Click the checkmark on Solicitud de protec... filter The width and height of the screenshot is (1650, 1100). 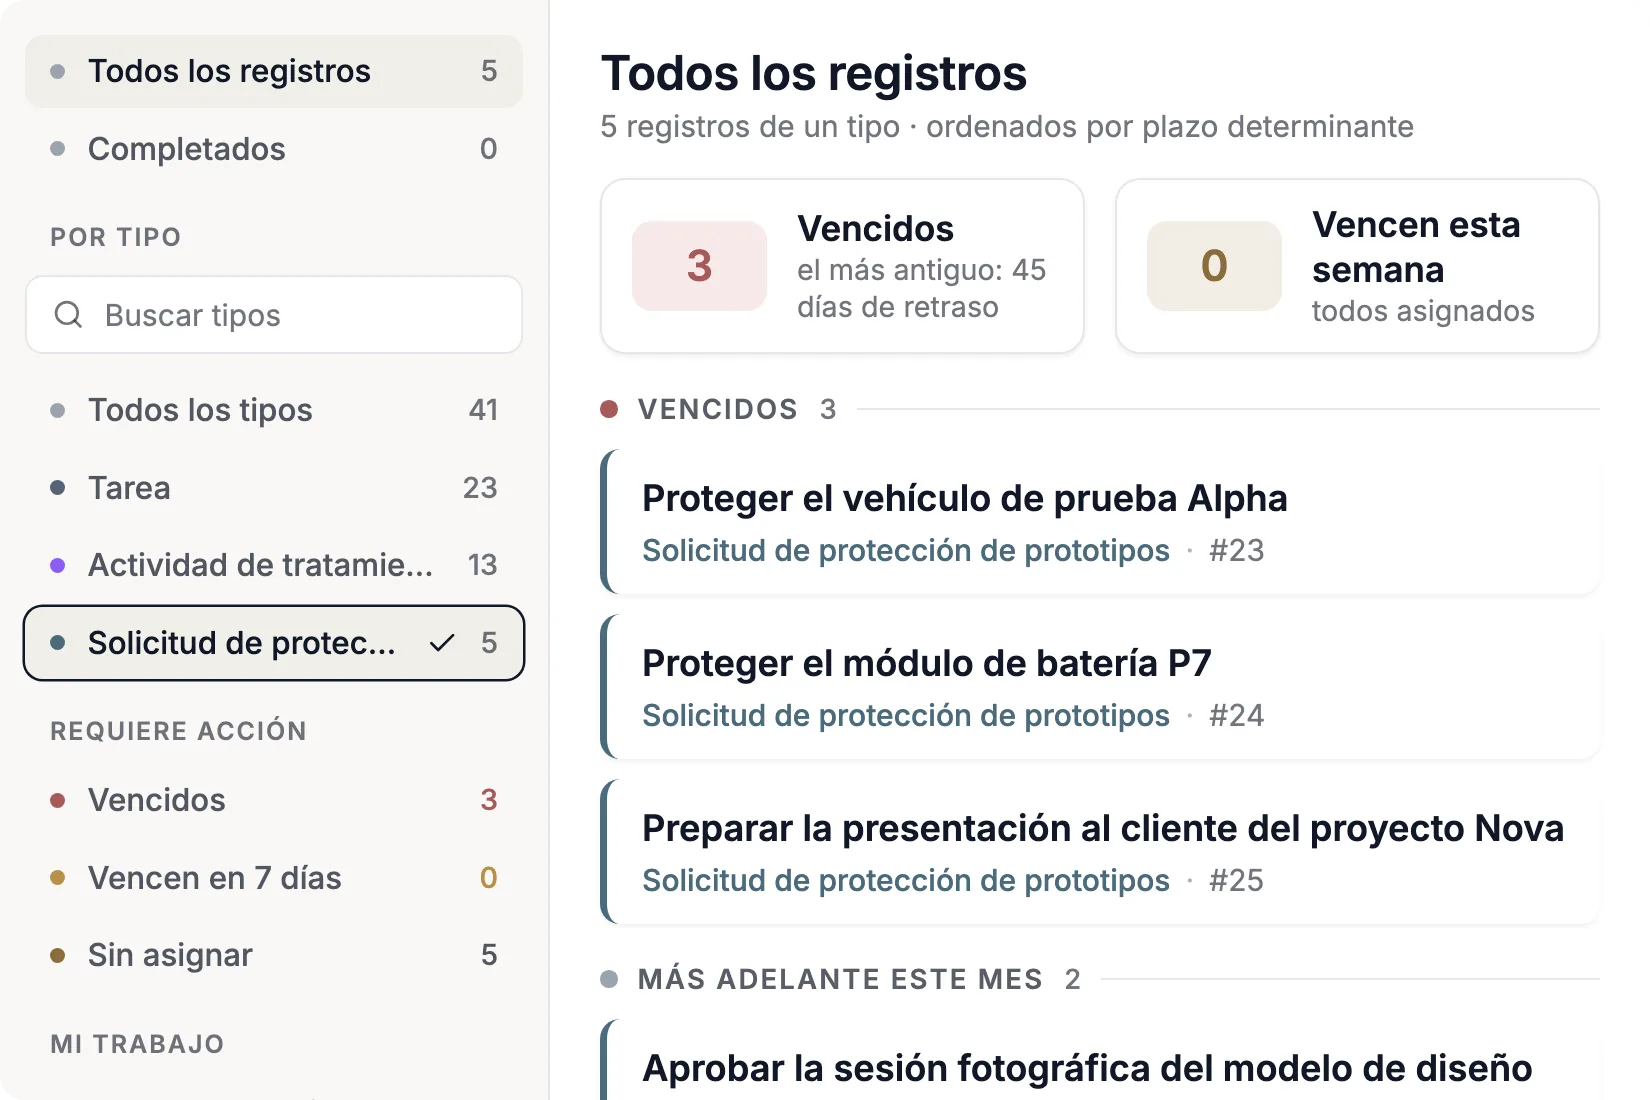pyautogui.click(x=442, y=643)
